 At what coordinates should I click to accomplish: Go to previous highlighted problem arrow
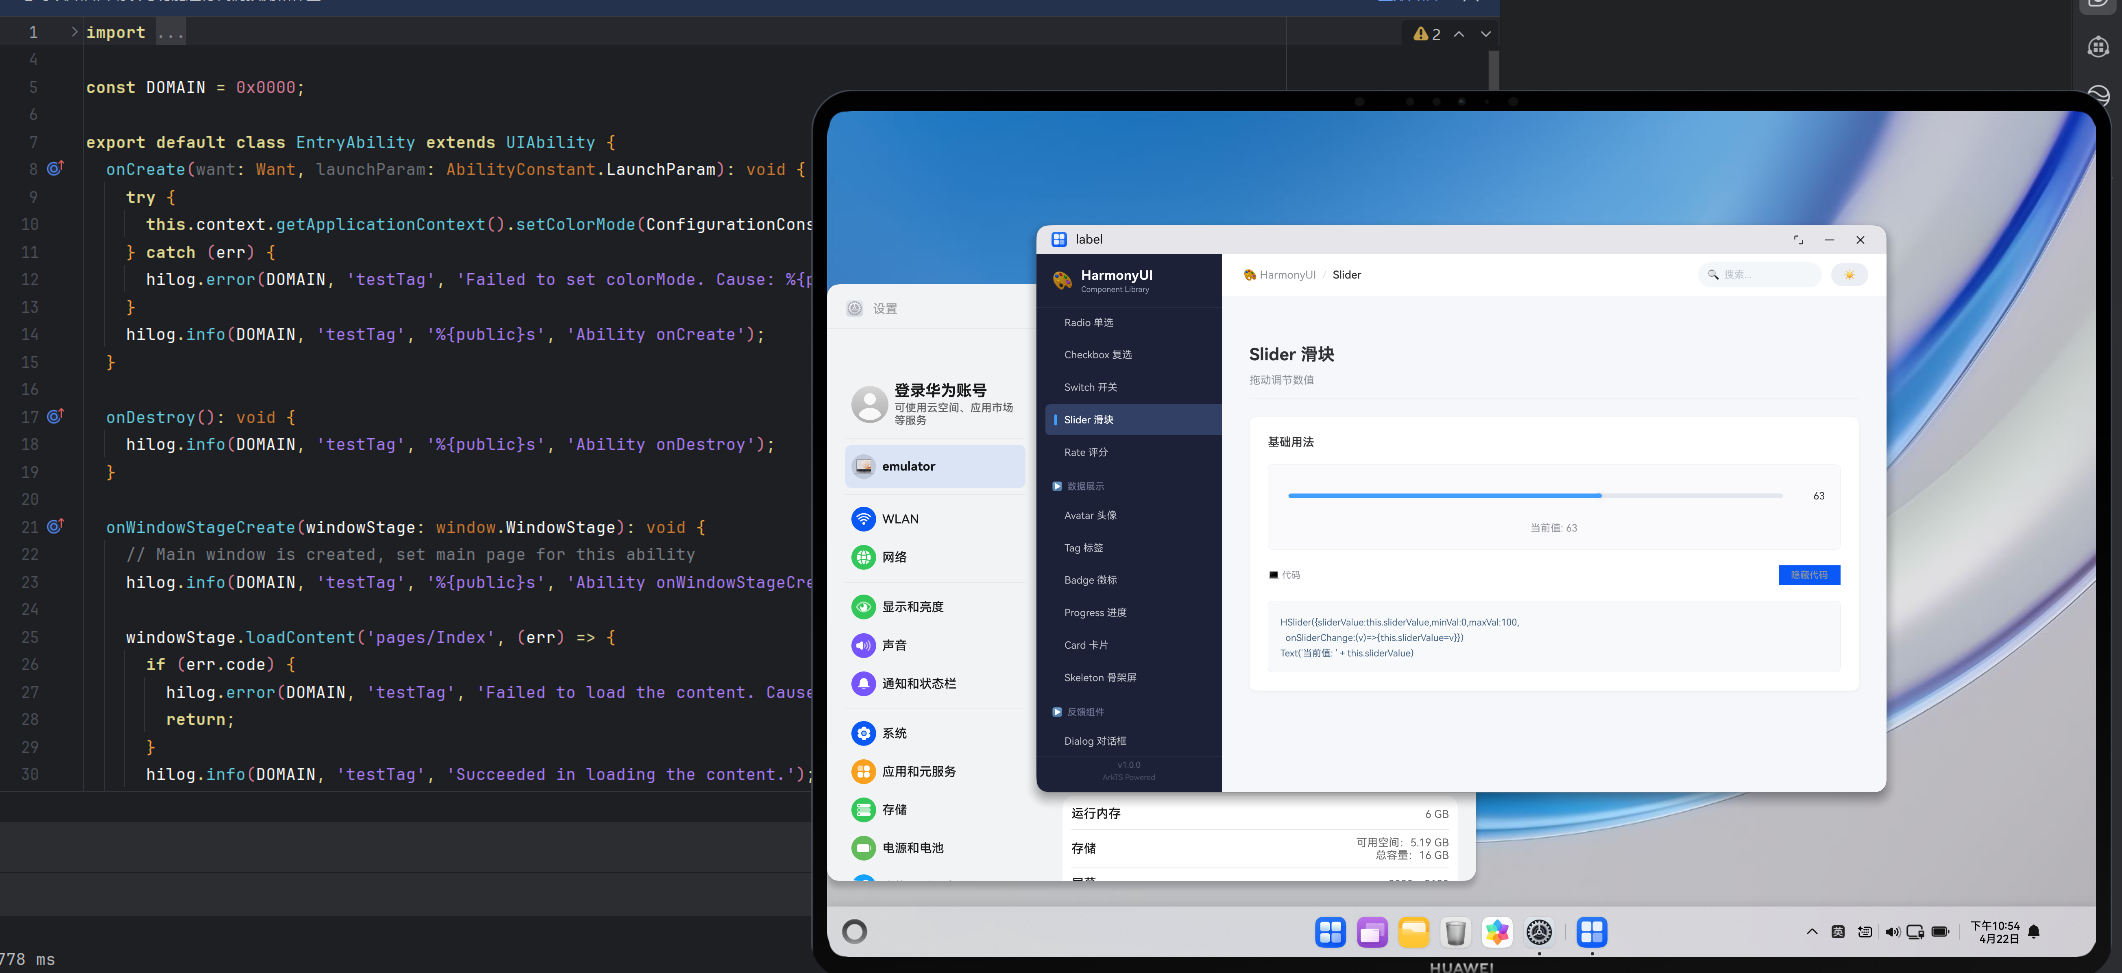click(x=1459, y=34)
